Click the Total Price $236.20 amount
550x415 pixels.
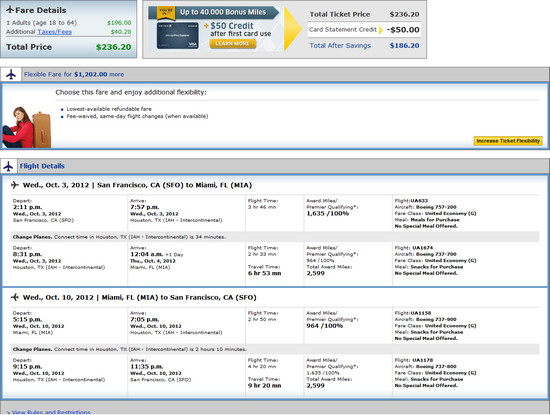(x=114, y=47)
